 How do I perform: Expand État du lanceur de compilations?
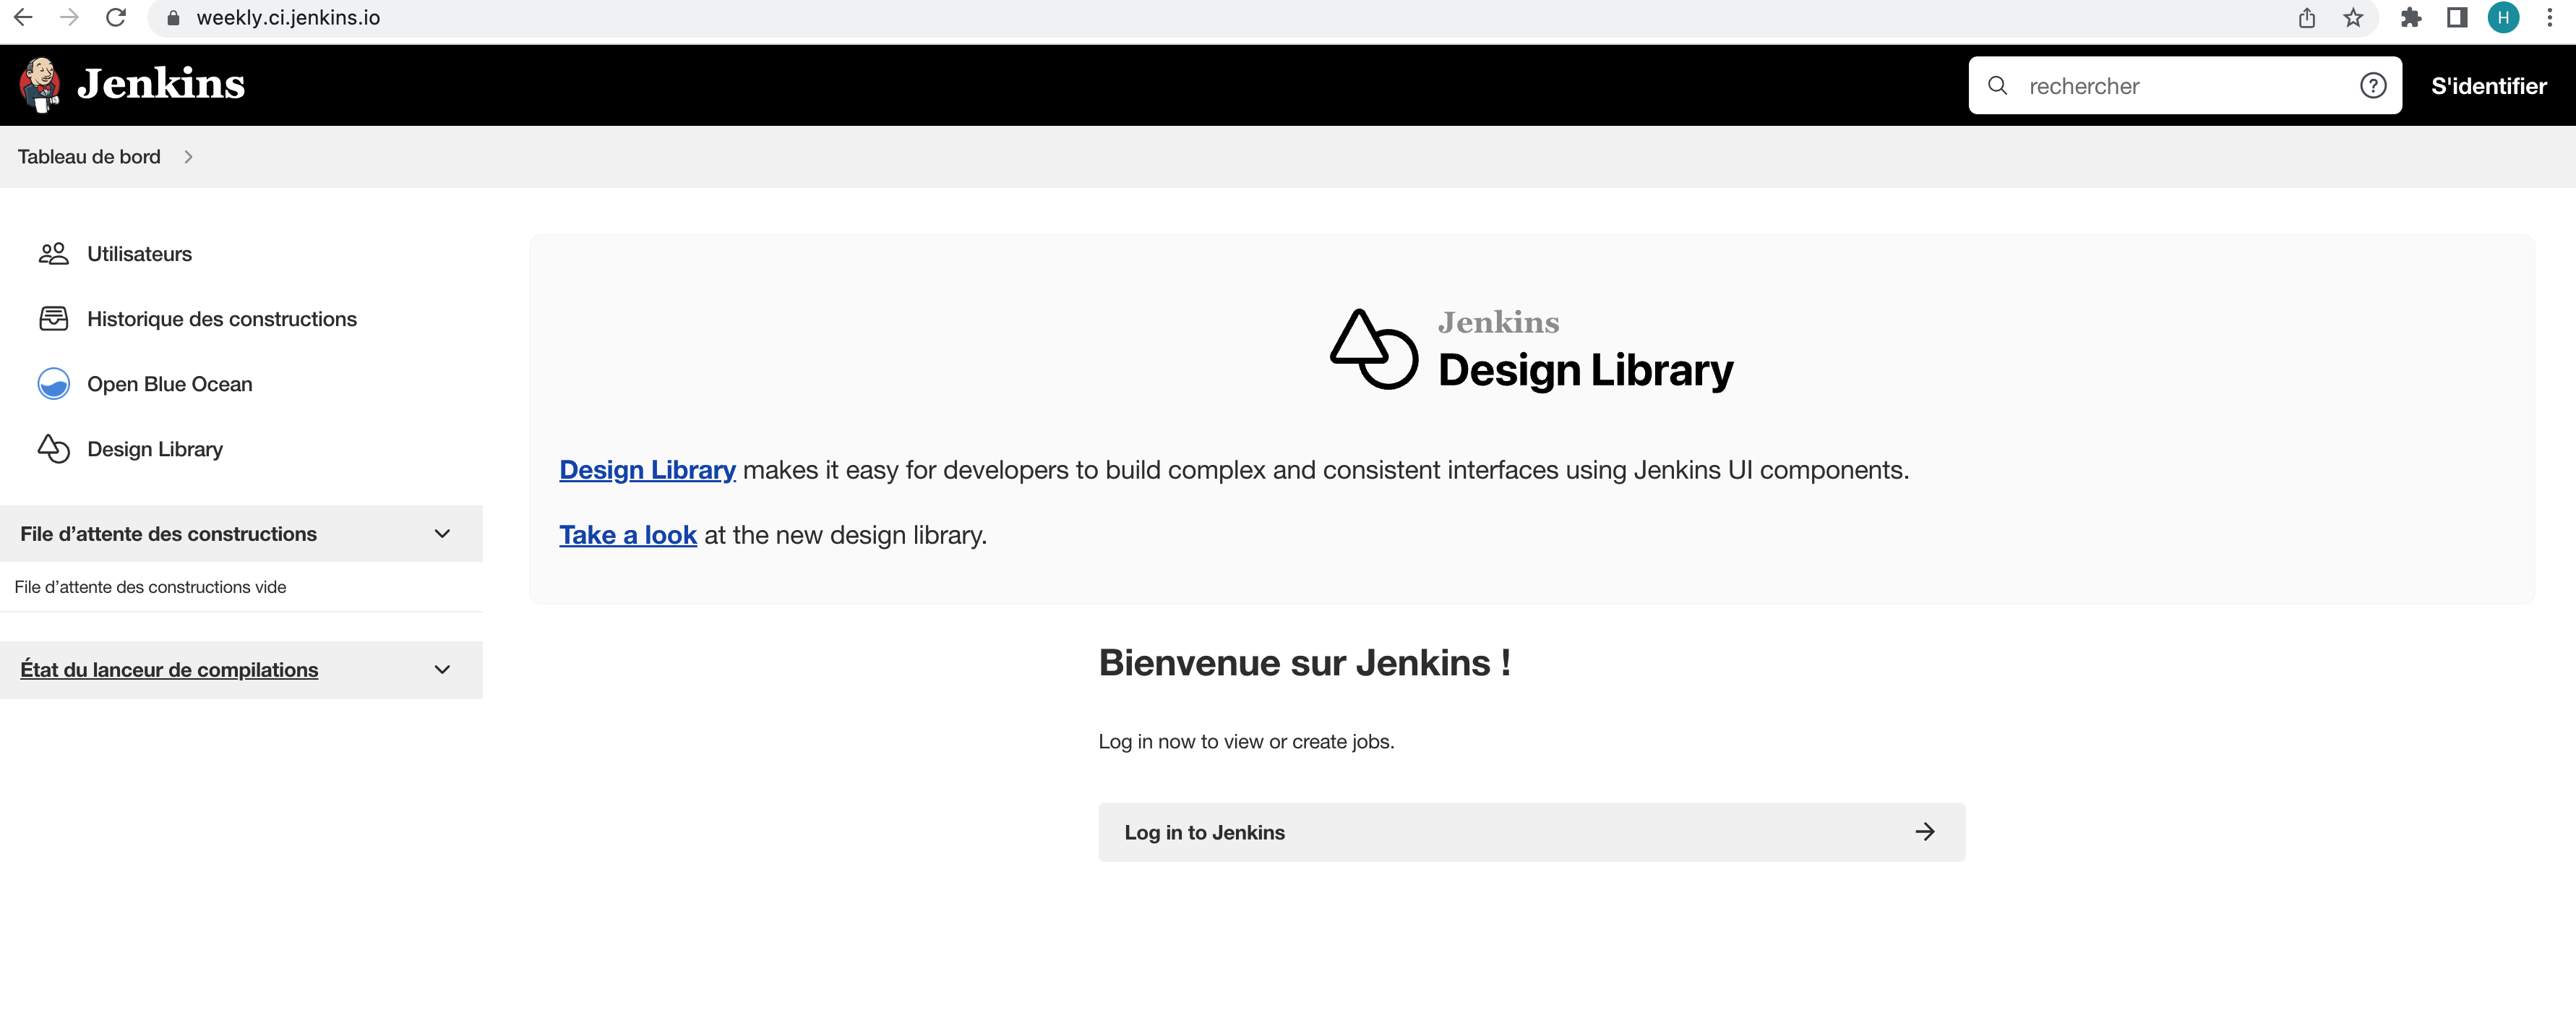tap(442, 669)
